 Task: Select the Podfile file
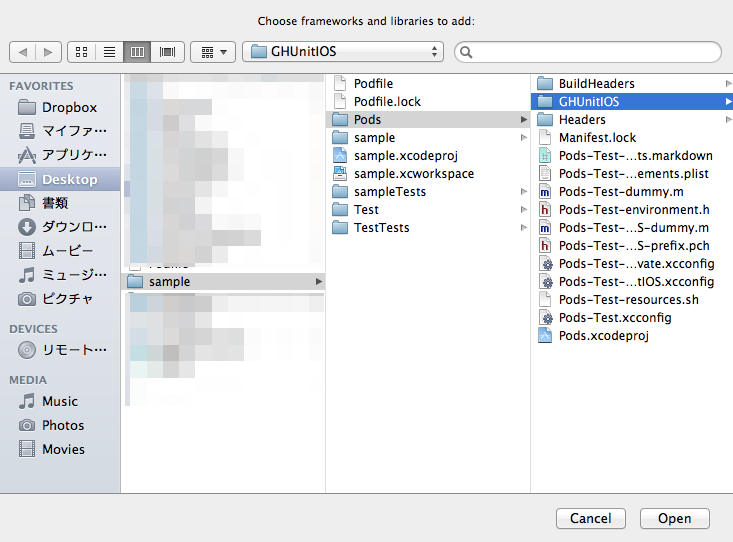[x=428, y=84]
